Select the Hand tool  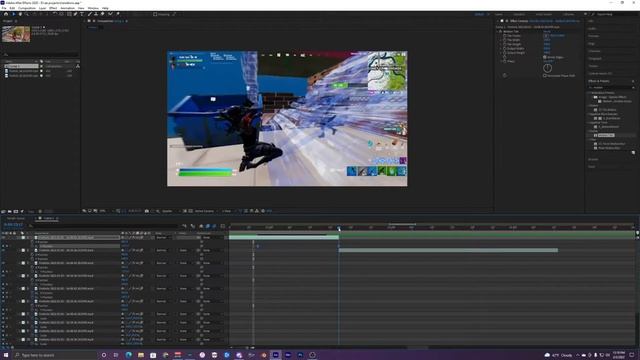(20, 14)
